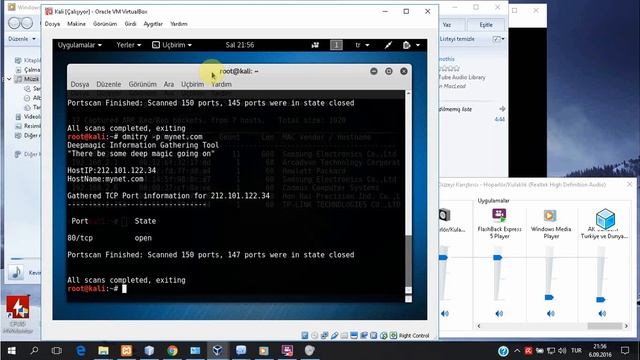
Task: Open Task View on taskbar
Action: (x=57, y=351)
